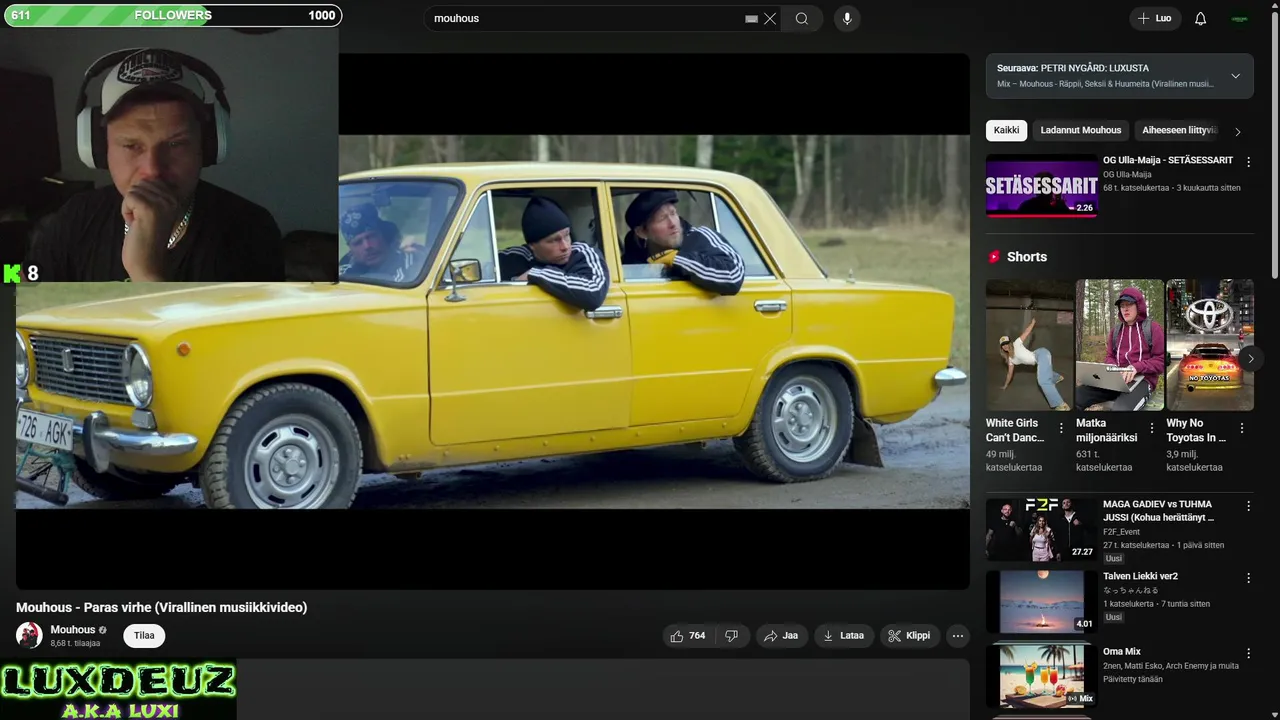Click the Oma Mix title text
Image resolution: width=1280 pixels, height=720 pixels.
(1122, 652)
